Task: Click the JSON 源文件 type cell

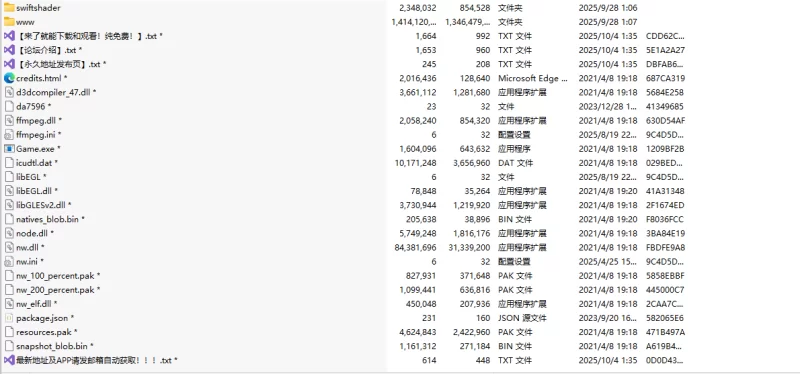Action: (x=522, y=318)
